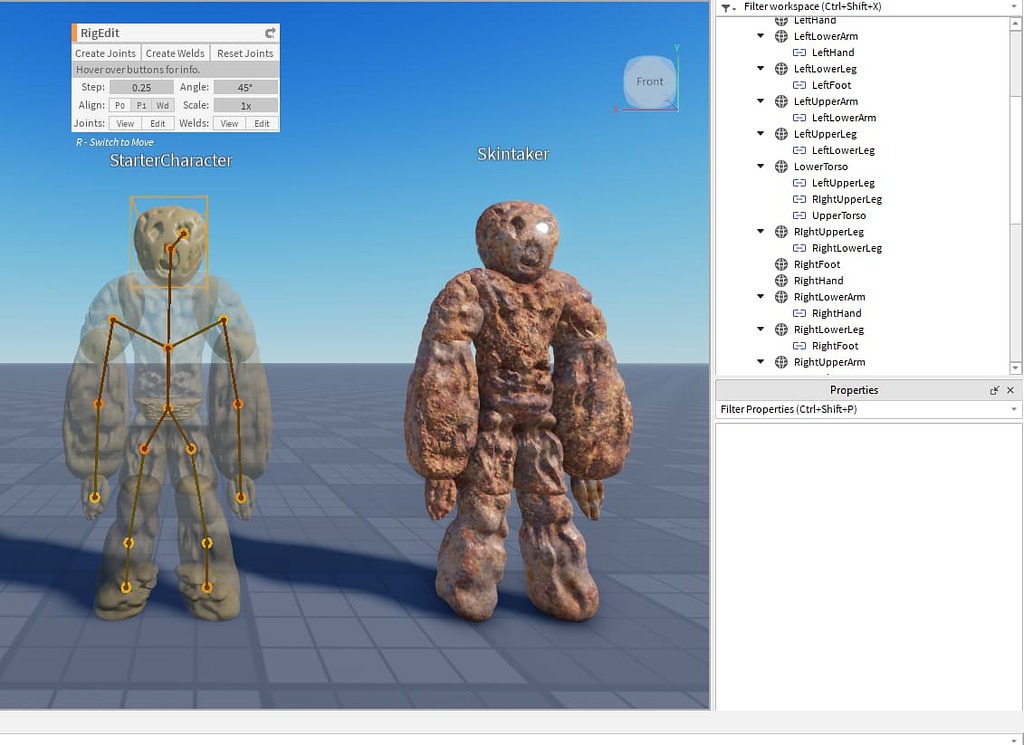1024x745 pixels.
Task: Click the globe MeshPart icon beside LowerTorso
Action: pyautogui.click(x=781, y=166)
